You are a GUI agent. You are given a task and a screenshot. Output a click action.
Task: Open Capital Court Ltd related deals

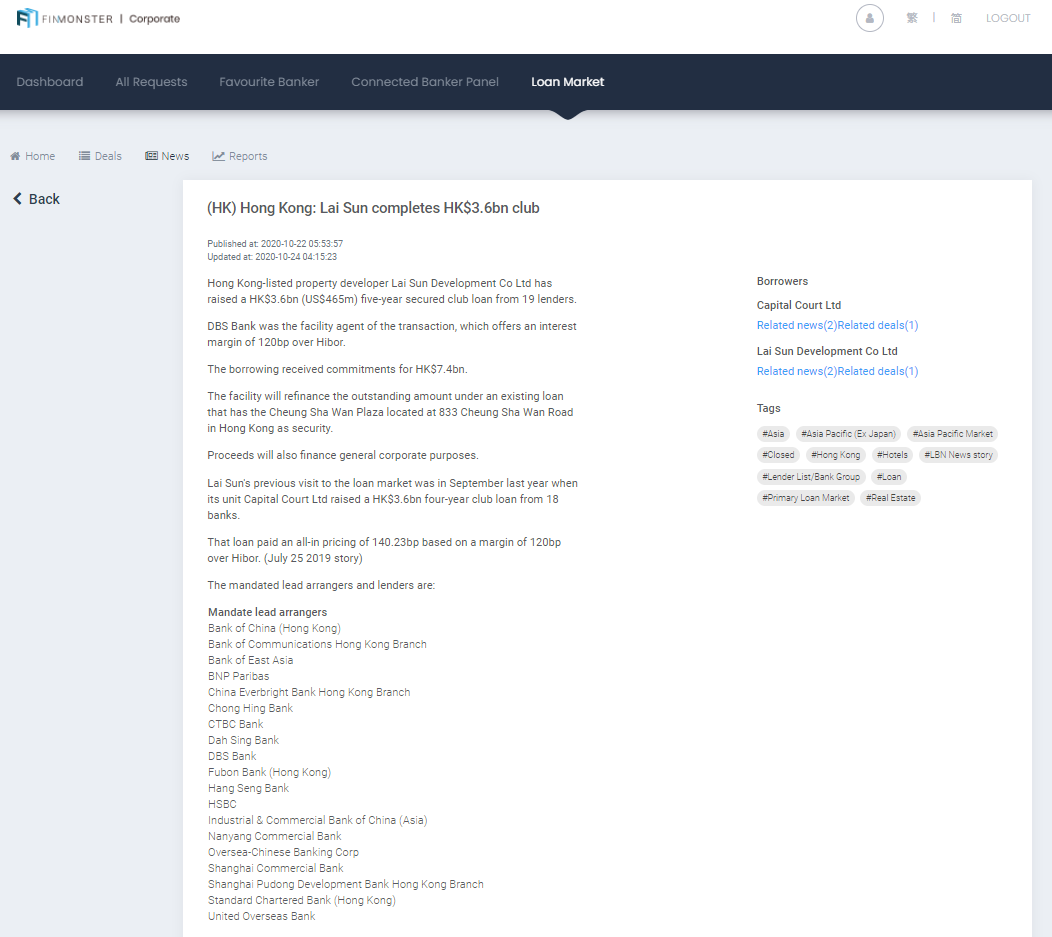[x=878, y=325]
